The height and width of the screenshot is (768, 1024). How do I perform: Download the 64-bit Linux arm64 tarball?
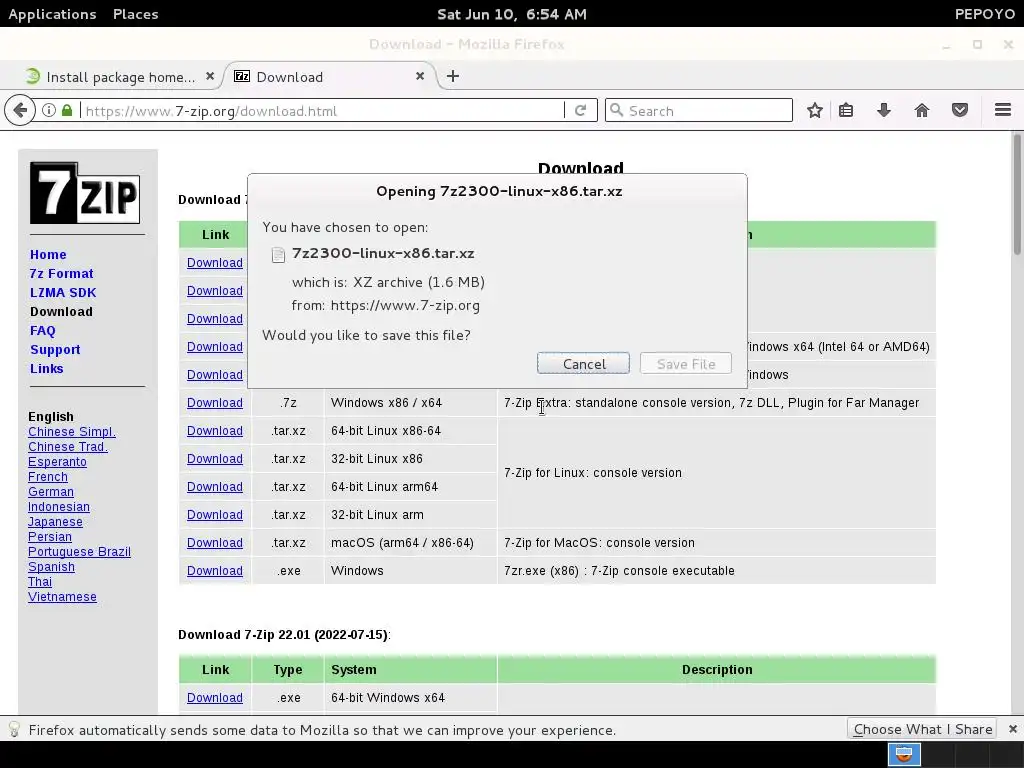[x=214, y=487]
